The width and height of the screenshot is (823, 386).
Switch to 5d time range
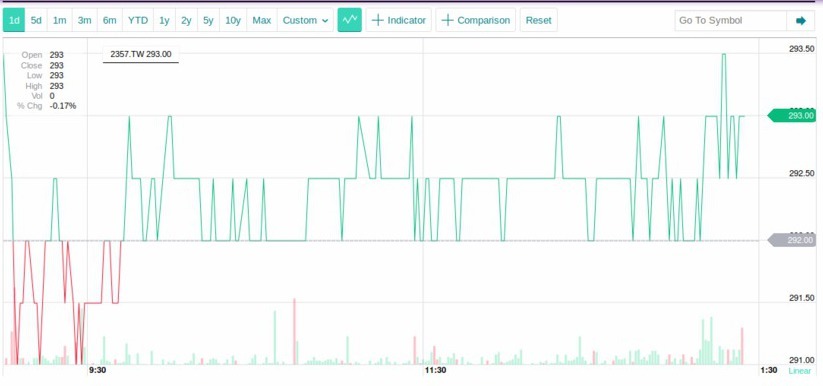pos(36,20)
